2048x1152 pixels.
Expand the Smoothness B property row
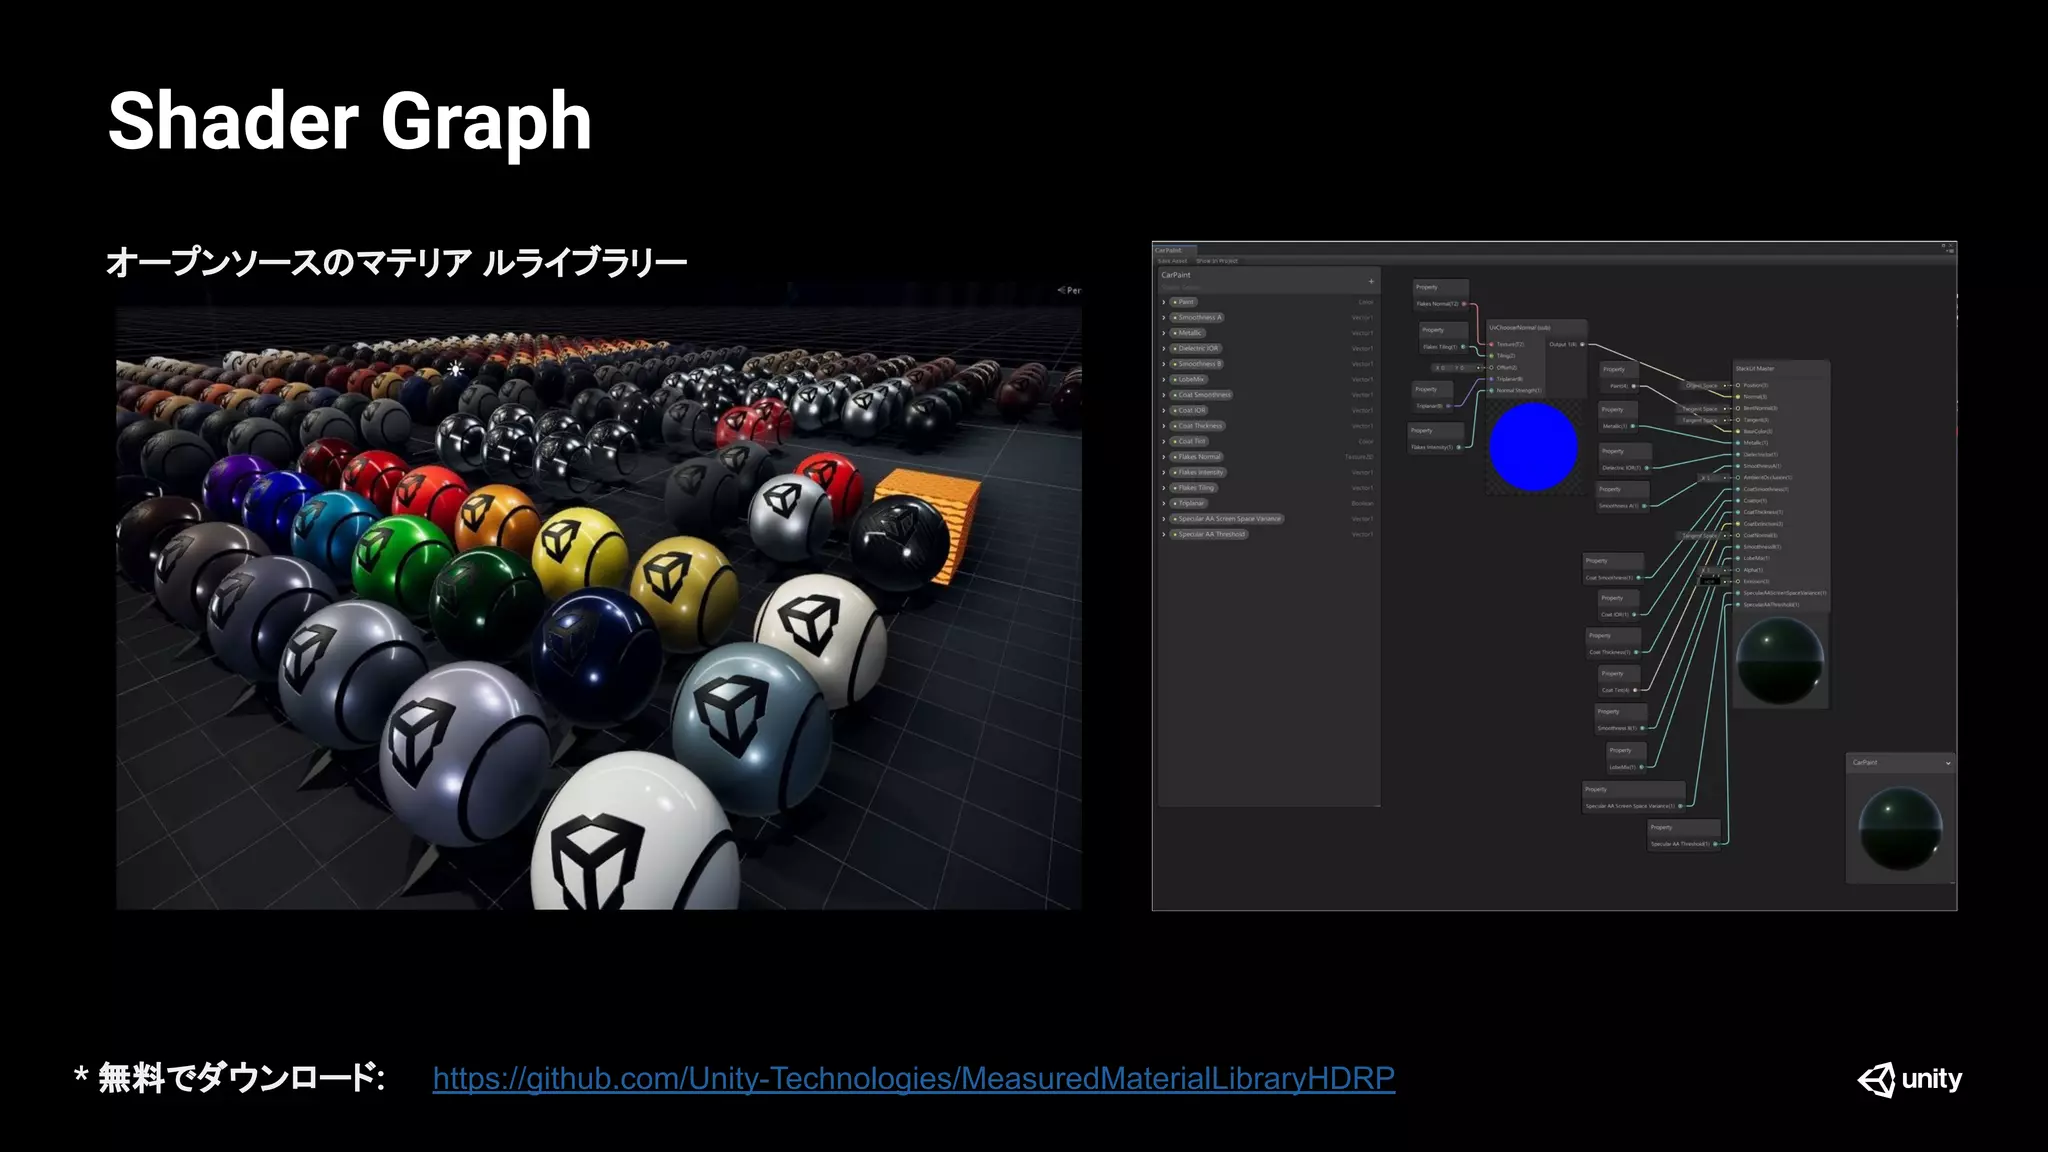click(x=1164, y=364)
